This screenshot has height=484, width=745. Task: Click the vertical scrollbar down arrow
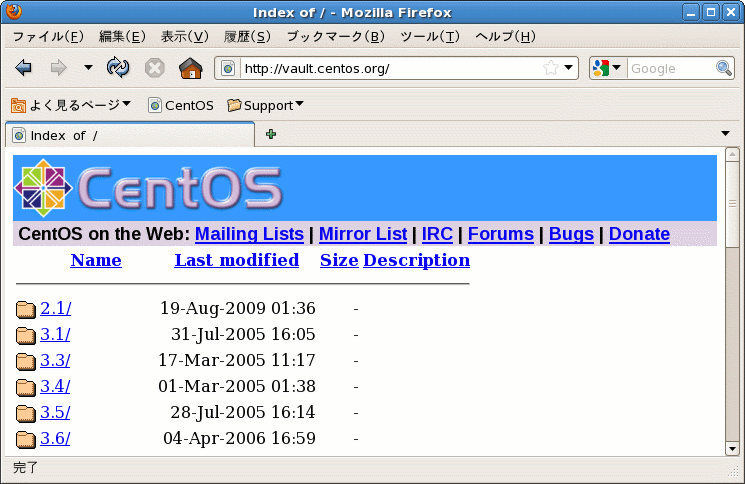point(732,449)
